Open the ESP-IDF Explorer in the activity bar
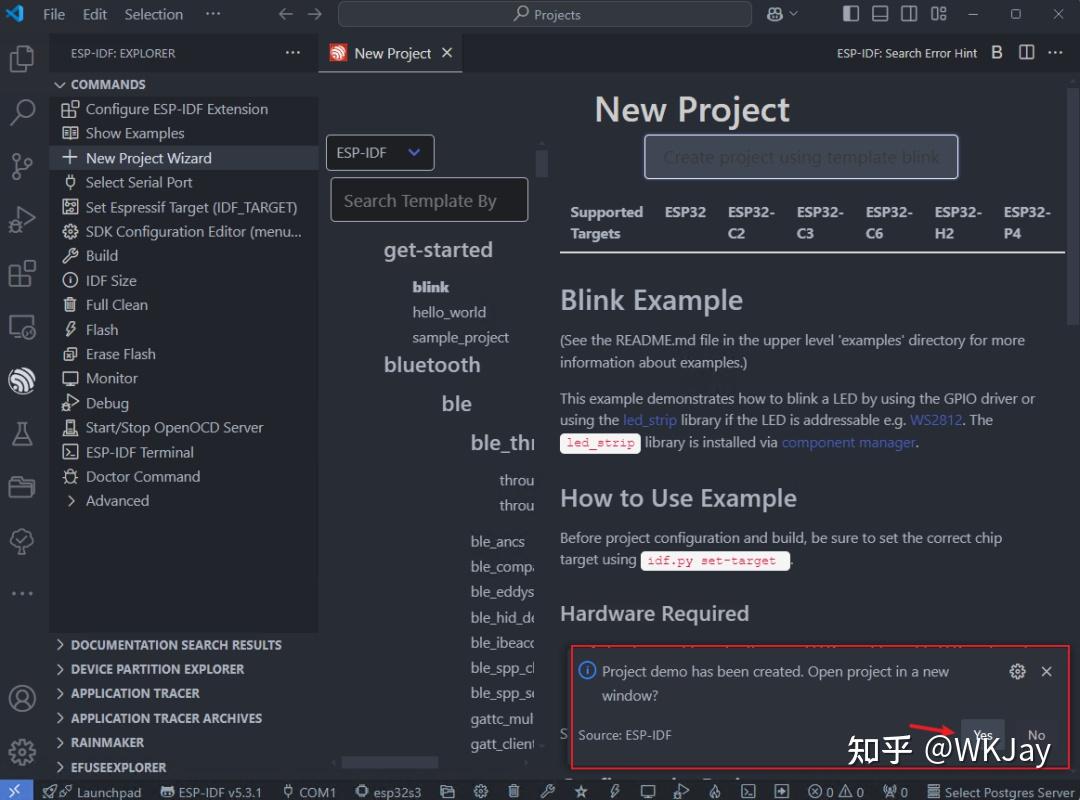Viewport: 1080px width, 800px height. 22,380
